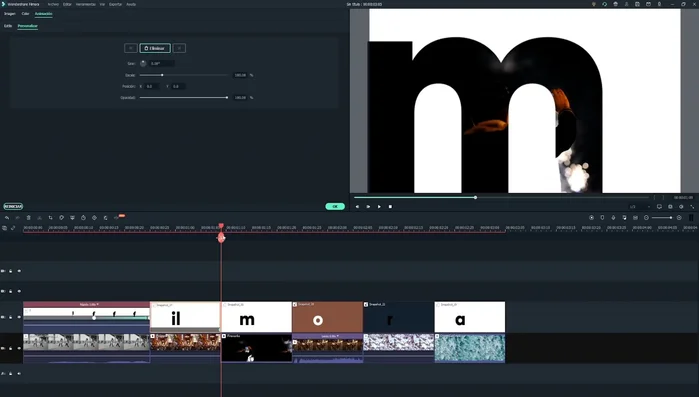Click the scale slider handle

[162, 75]
